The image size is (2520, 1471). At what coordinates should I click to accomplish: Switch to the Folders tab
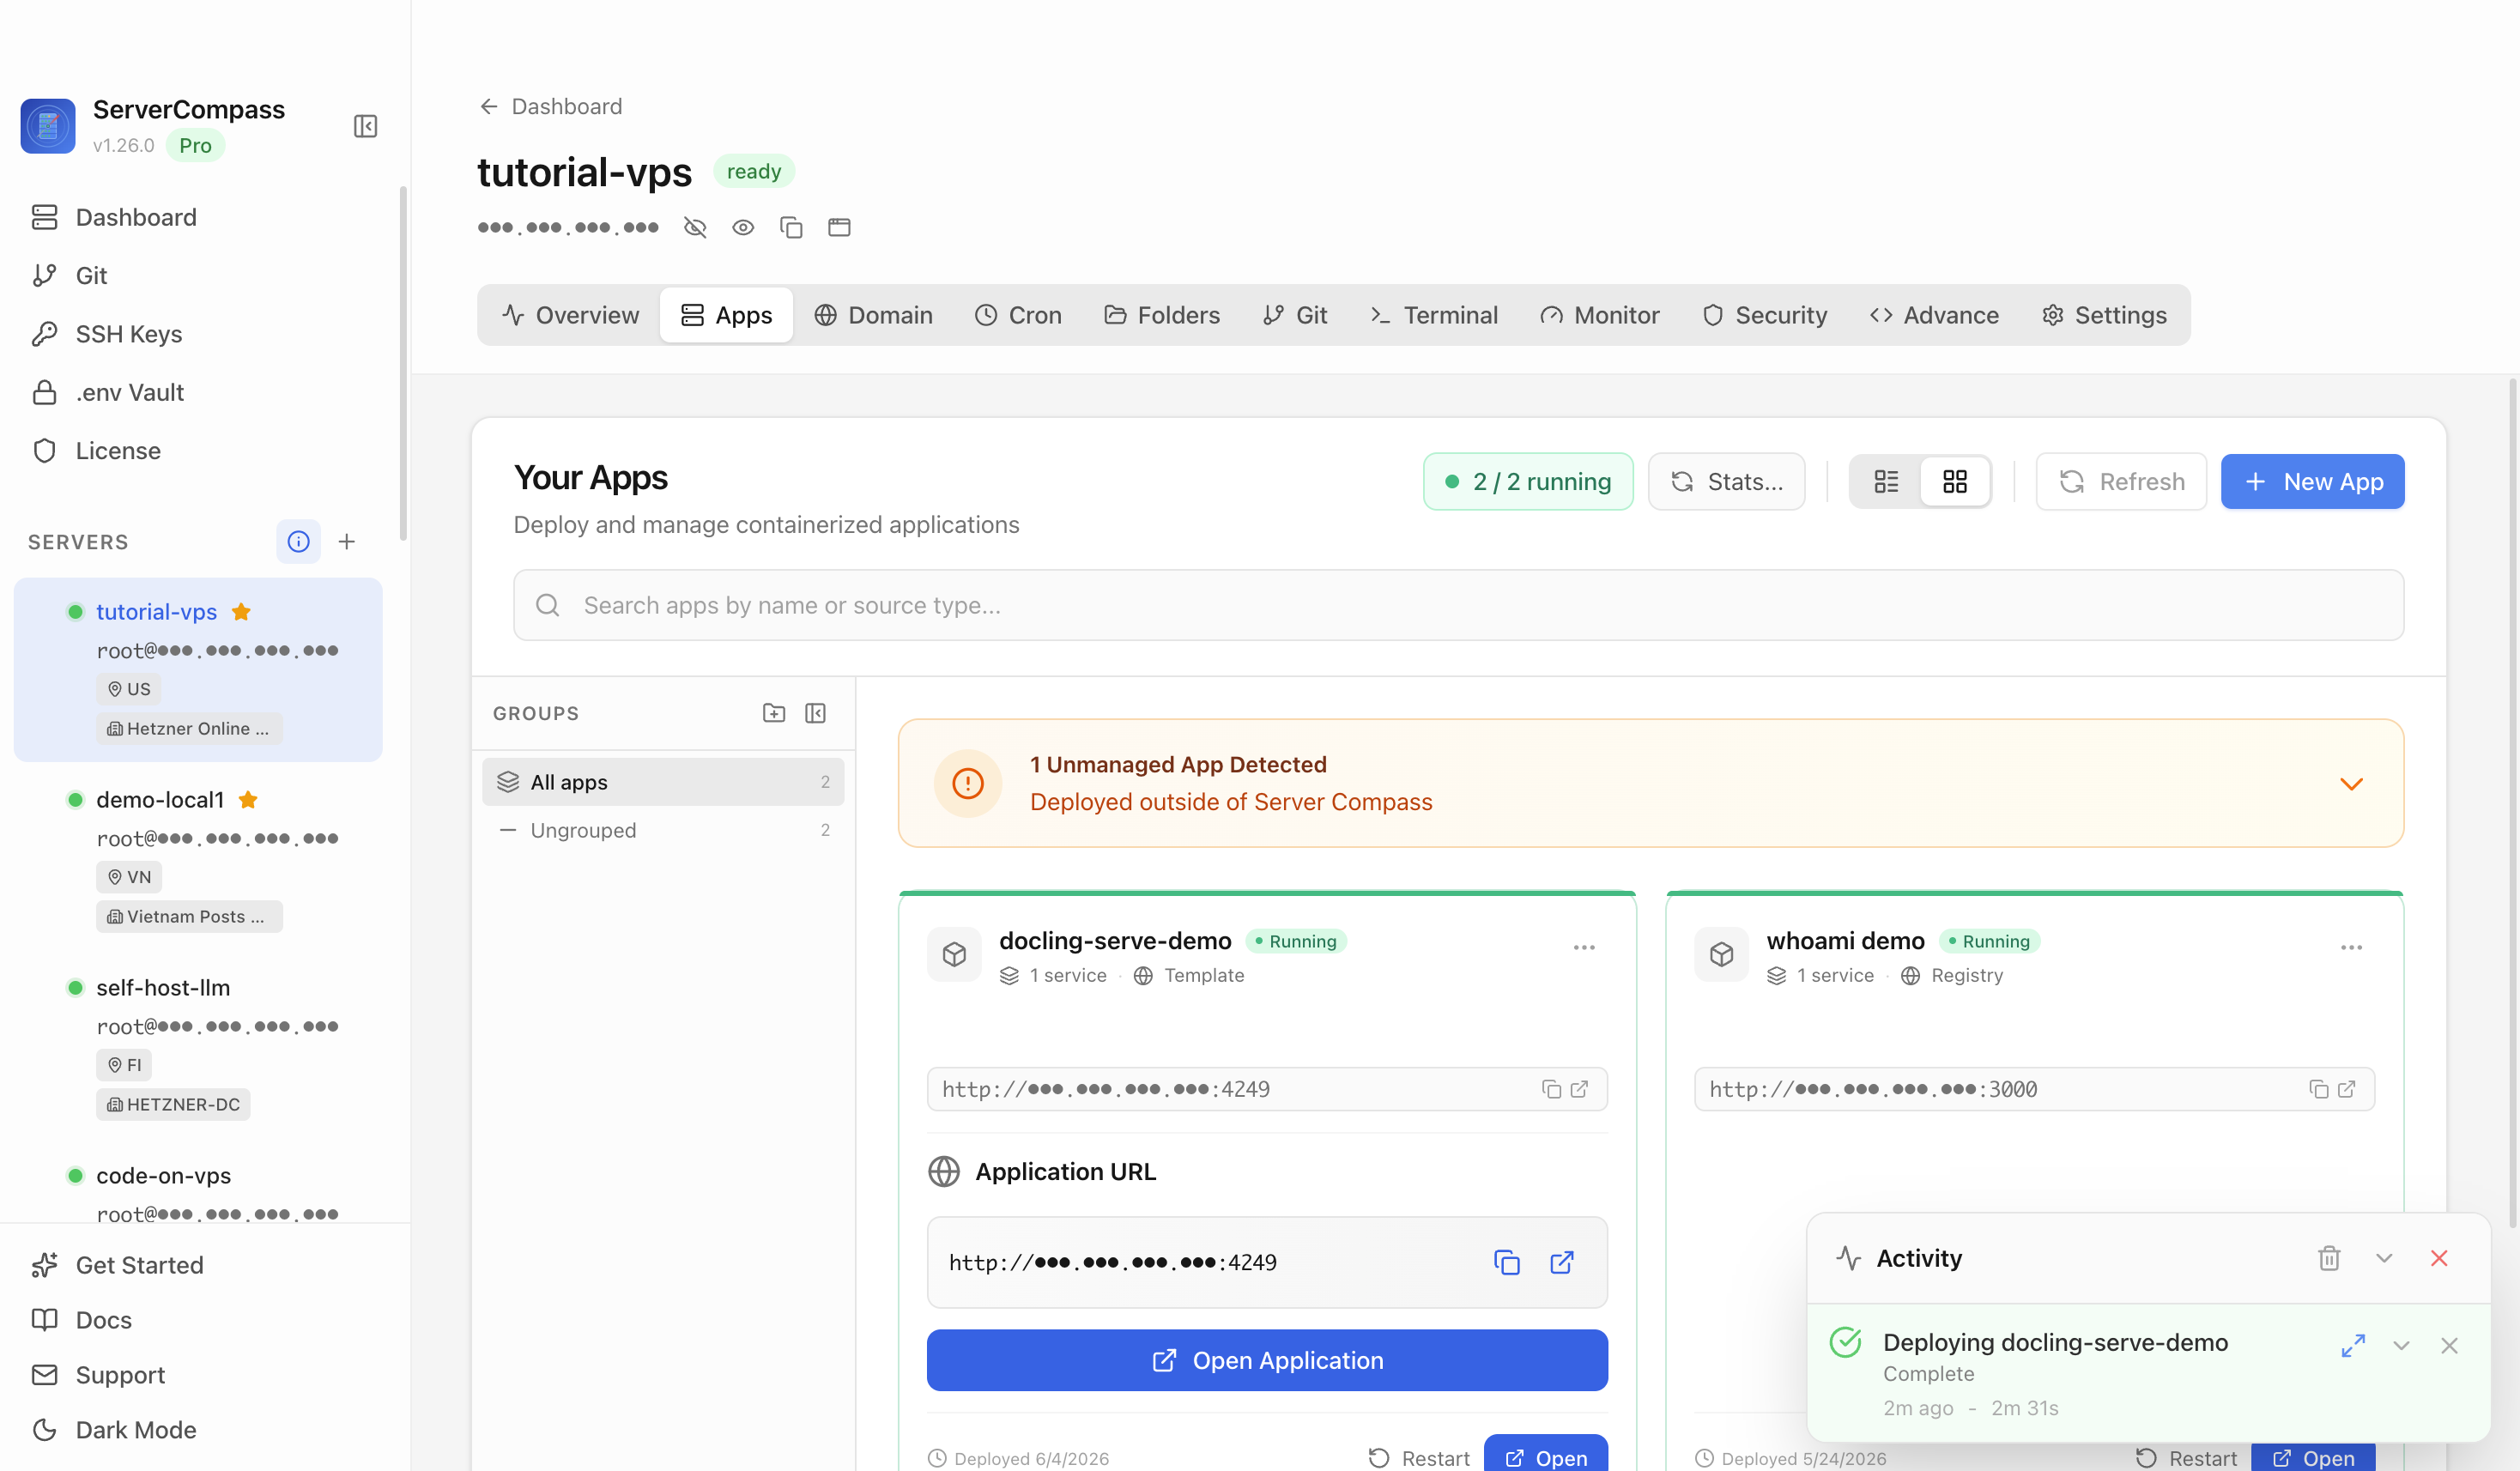pos(1162,315)
